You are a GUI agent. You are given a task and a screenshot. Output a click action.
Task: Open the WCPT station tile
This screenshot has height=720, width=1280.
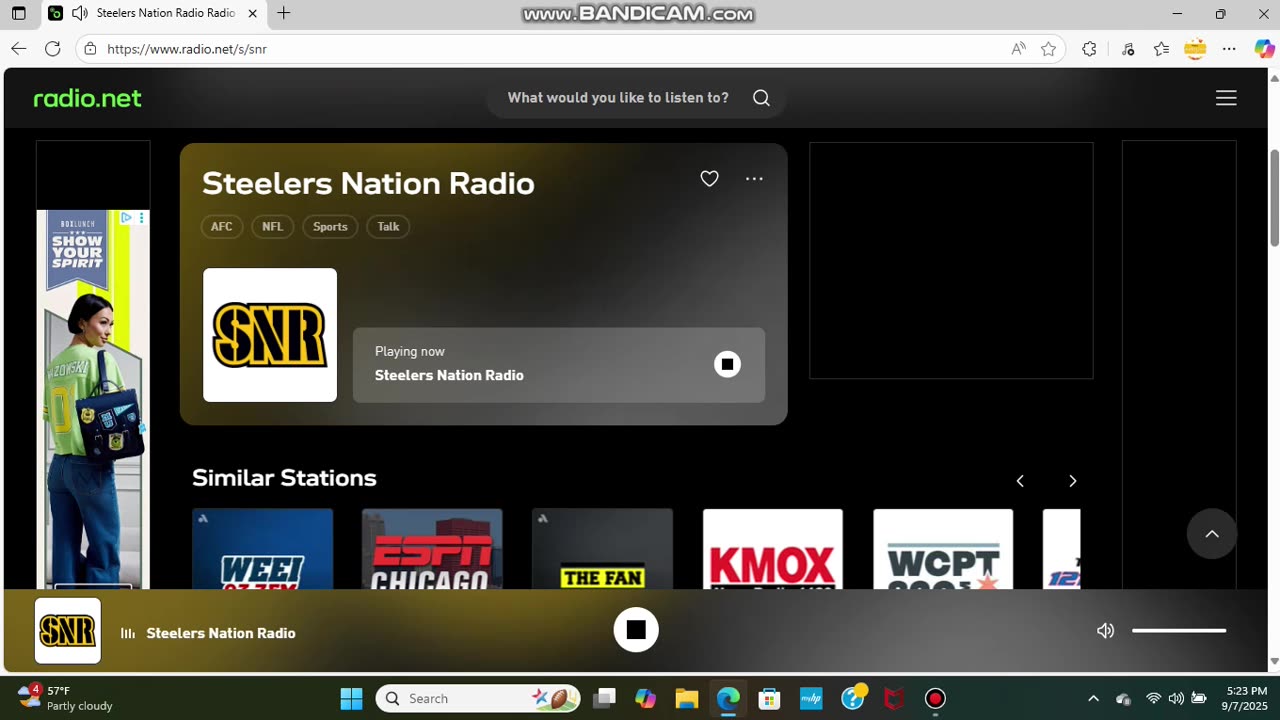[943, 549]
